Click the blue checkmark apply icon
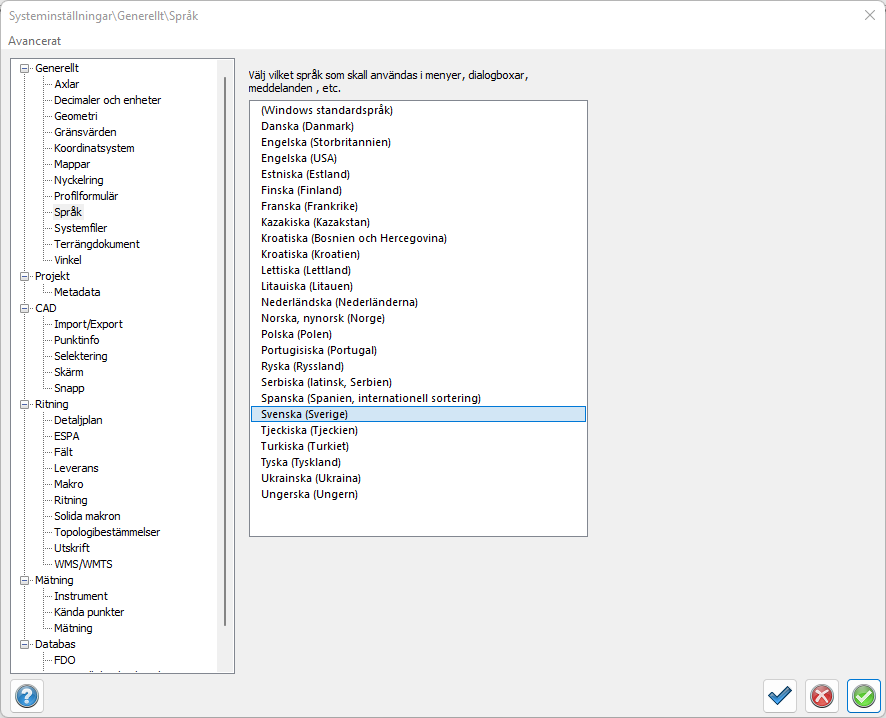 [x=779, y=695]
